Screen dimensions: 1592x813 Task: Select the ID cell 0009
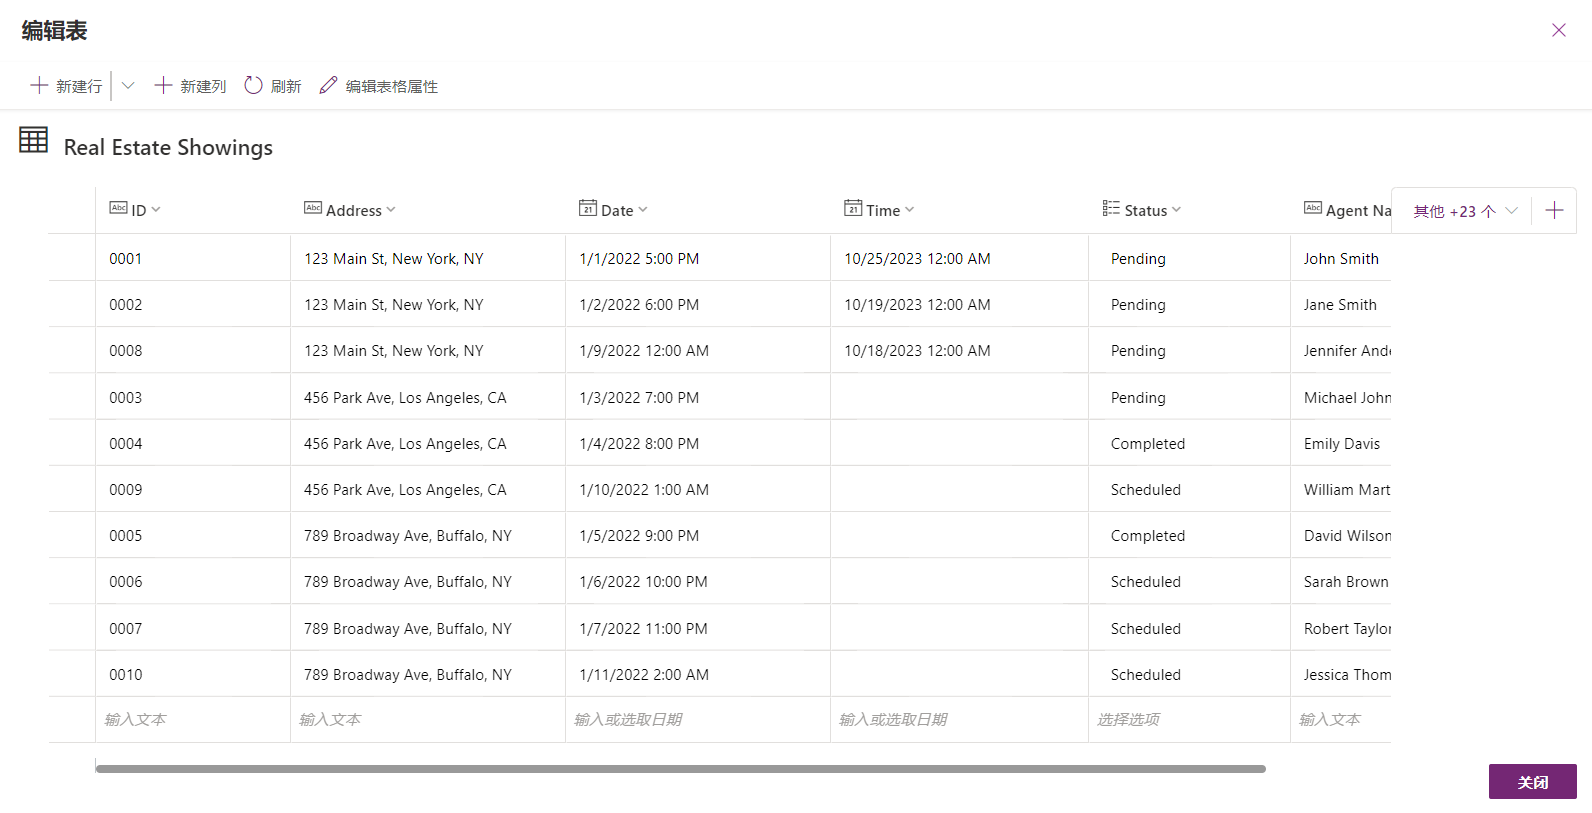(x=193, y=489)
